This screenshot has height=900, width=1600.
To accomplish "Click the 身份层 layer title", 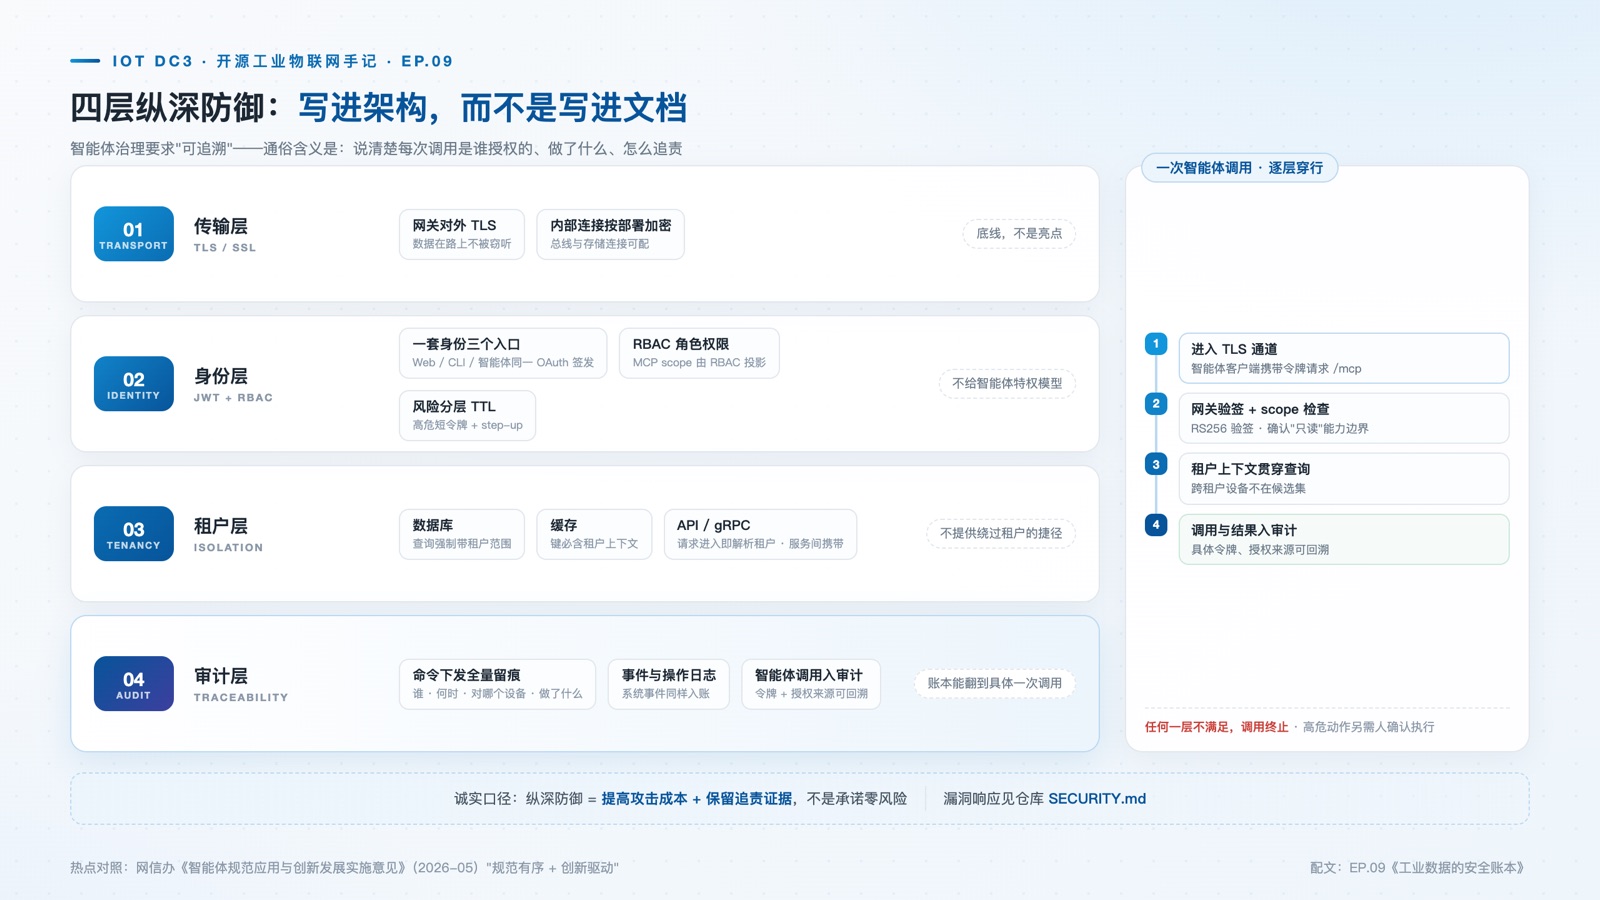I will click(221, 377).
